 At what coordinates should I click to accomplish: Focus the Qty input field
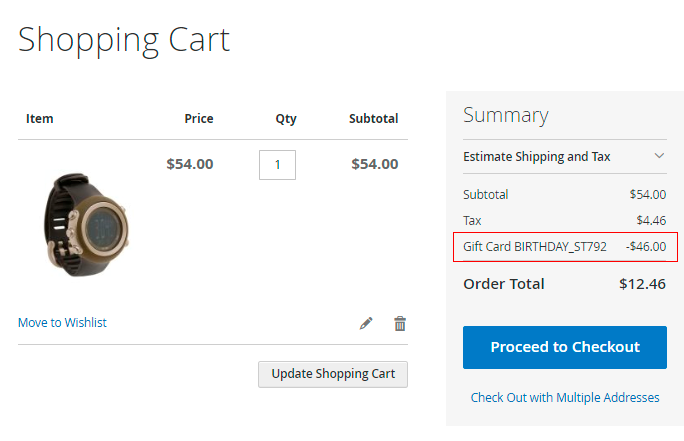[x=277, y=164]
